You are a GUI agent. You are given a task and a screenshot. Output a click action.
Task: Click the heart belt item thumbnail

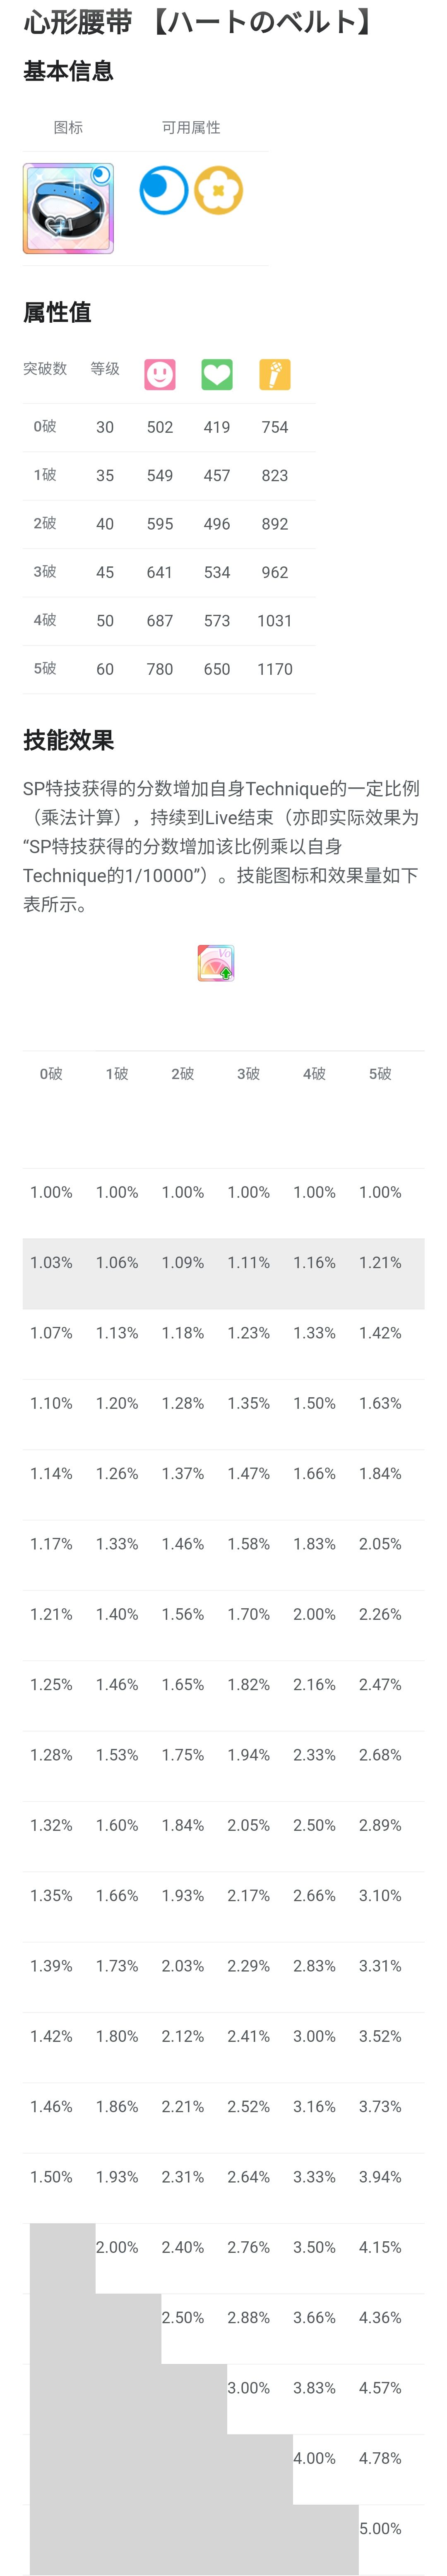[x=68, y=208]
